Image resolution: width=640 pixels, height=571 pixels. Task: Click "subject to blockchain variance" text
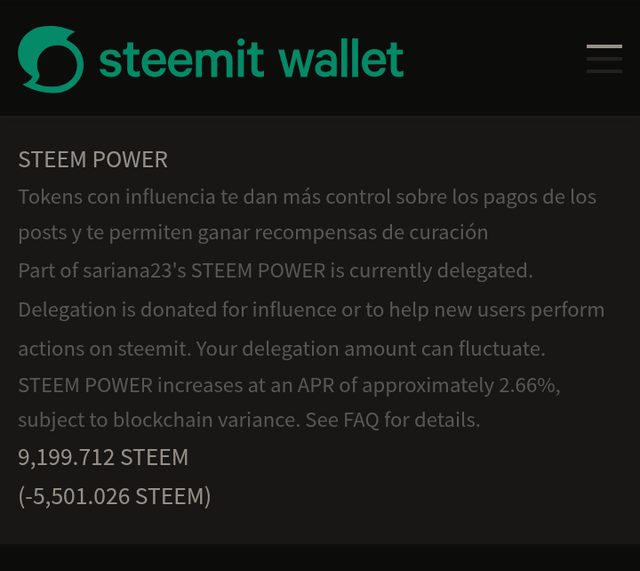(159, 420)
